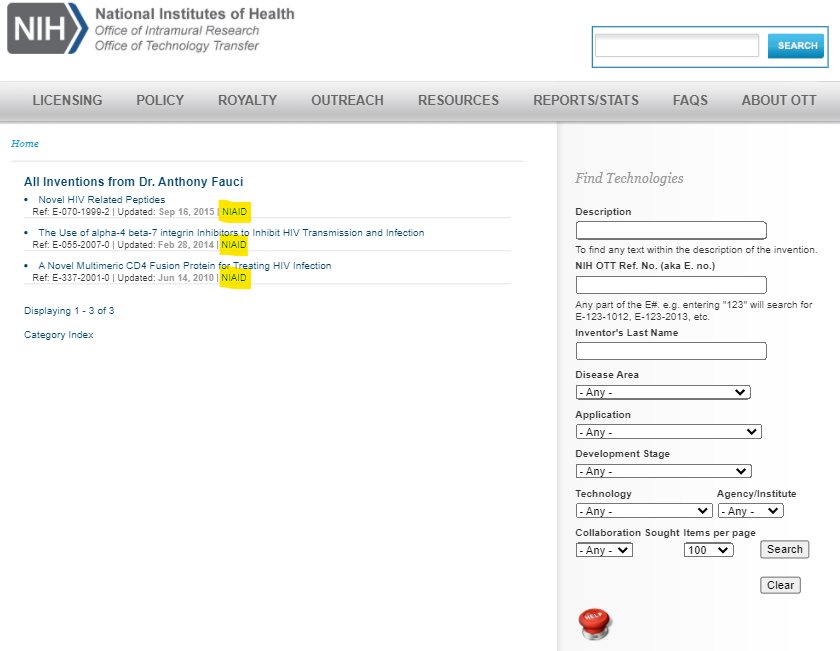Click the 'Find Technologies' heading

point(629,178)
